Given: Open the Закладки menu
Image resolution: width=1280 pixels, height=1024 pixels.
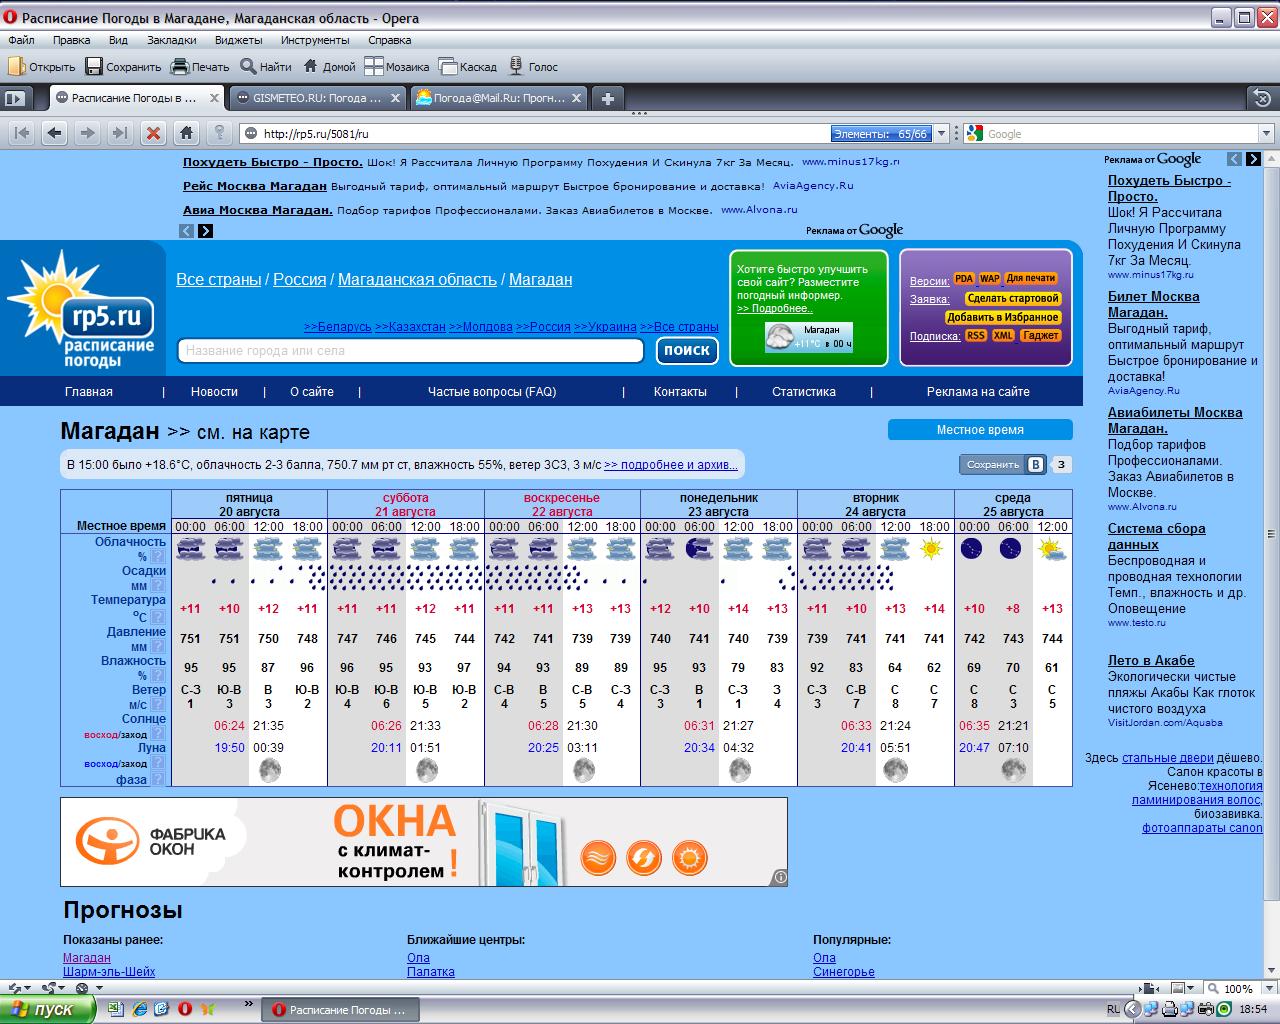Looking at the screenshot, I should click(171, 40).
